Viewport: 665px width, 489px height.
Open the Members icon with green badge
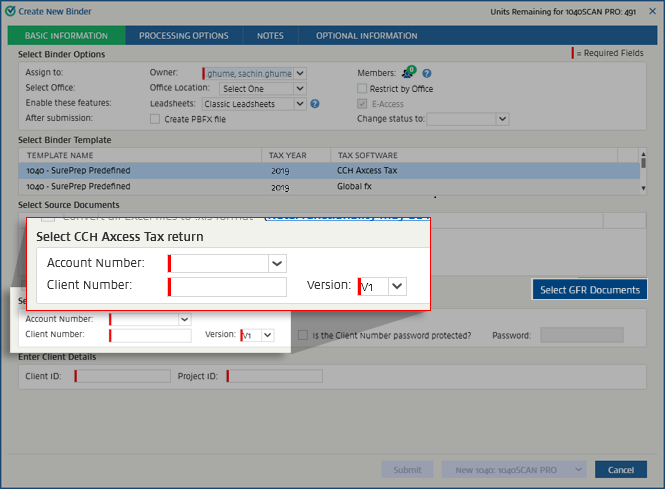click(409, 72)
